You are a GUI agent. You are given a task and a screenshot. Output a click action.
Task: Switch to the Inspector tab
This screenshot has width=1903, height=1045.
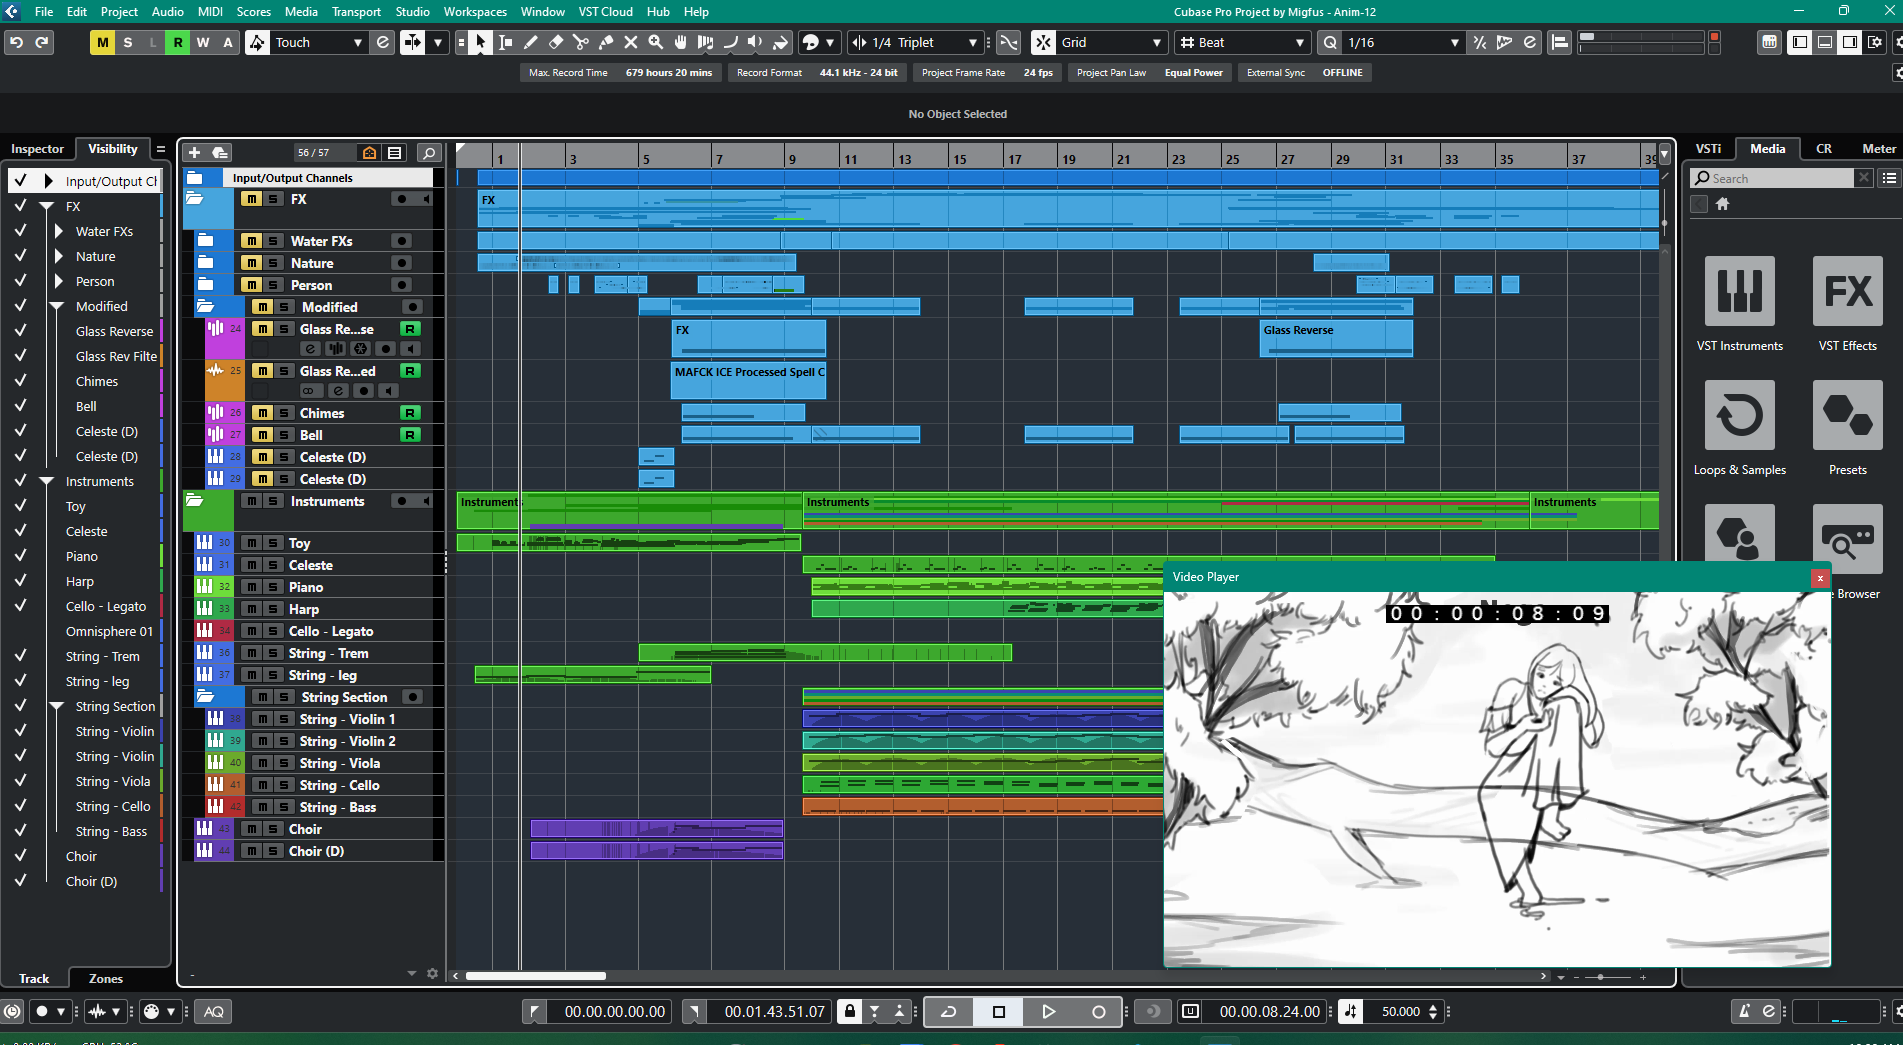[x=37, y=149]
